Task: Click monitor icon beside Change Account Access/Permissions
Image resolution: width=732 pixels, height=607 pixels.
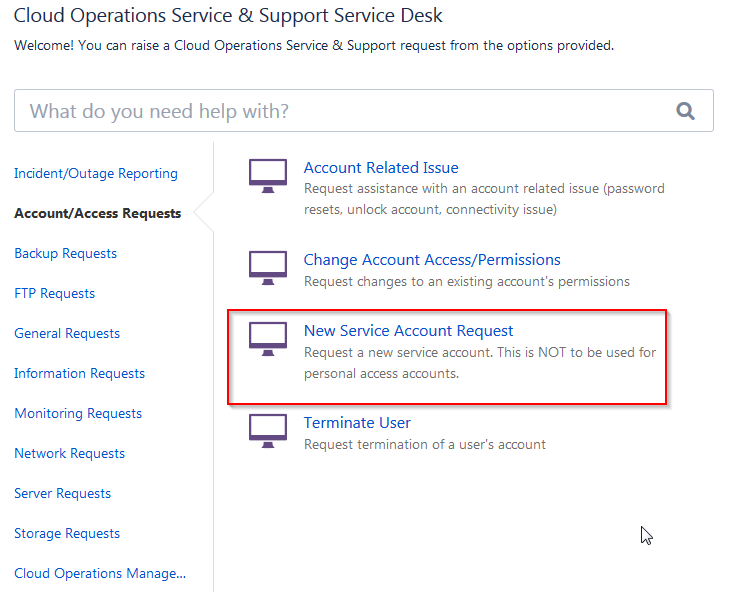Action: click(x=268, y=268)
